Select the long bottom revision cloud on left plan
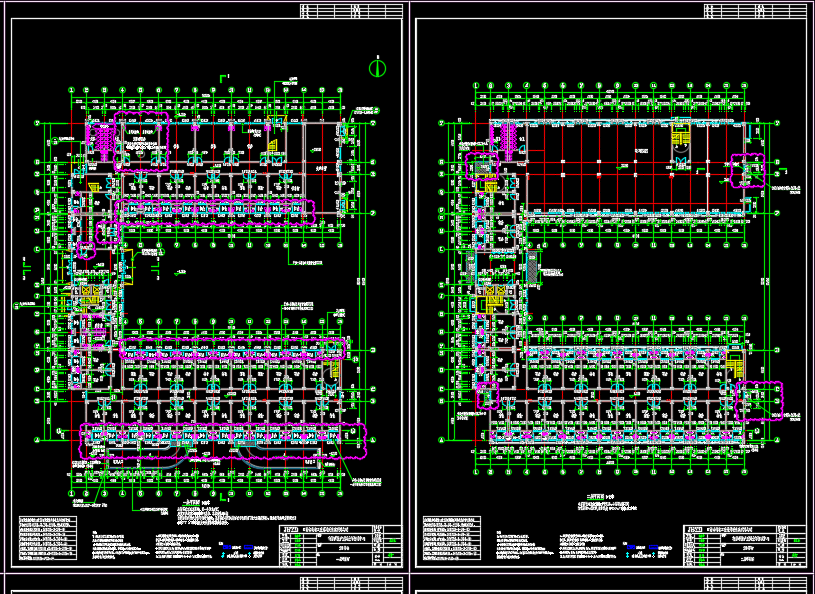Viewport: 815px width, 594px height. click(224, 440)
